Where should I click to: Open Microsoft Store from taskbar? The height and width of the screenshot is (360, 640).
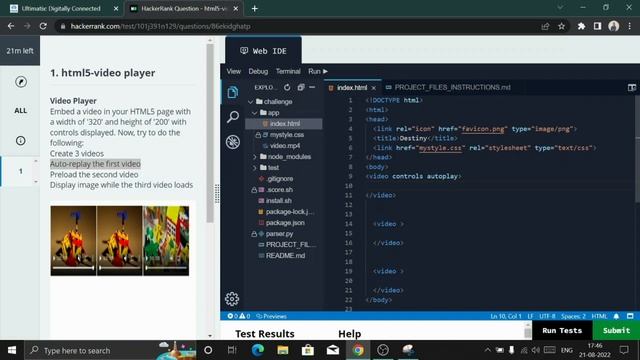pyautogui.click(x=308, y=350)
